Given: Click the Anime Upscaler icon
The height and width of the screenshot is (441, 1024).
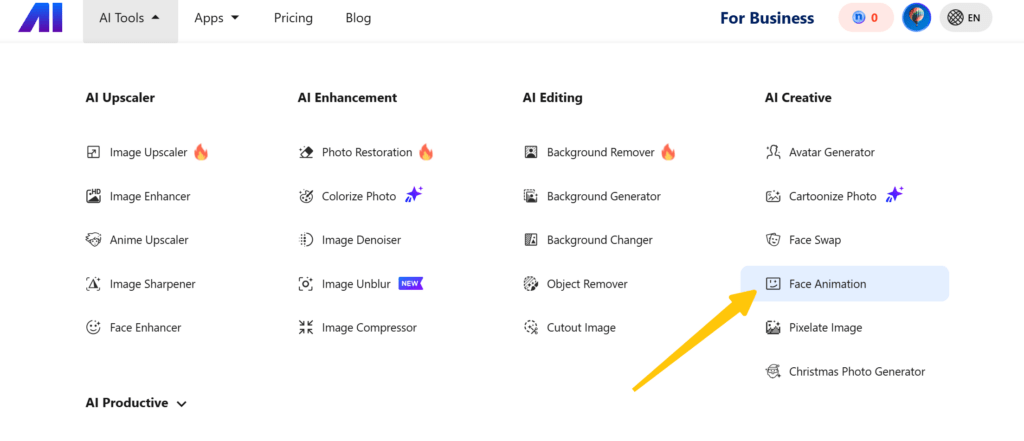Looking at the screenshot, I should point(93,240).
